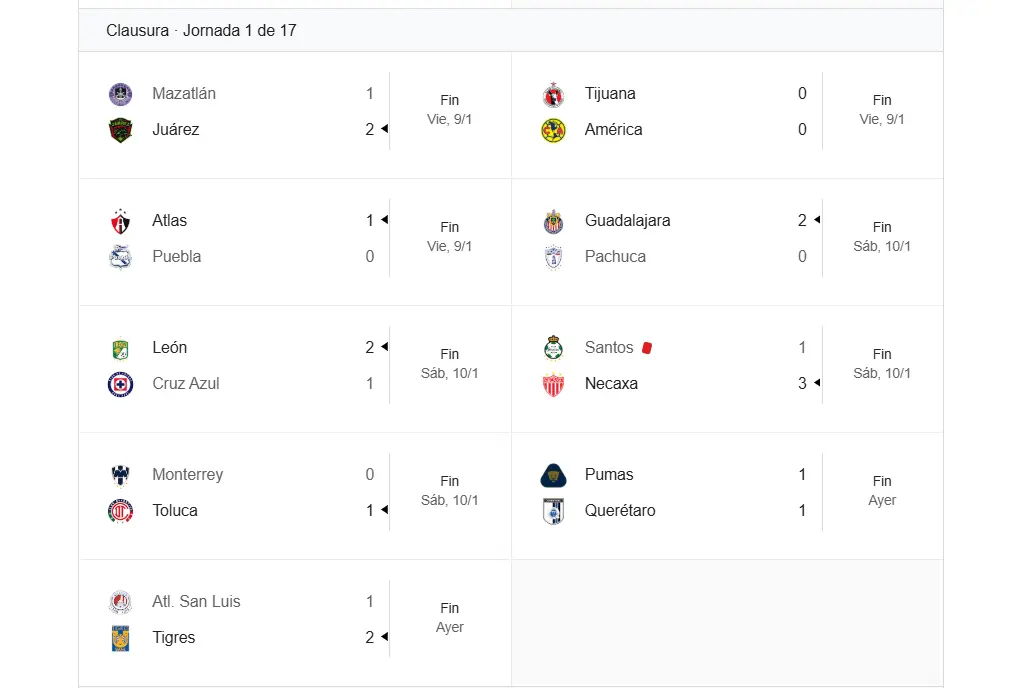The width and height of the screenshot is (1027, 688).
Task: Click the Cruz Azul crest icon
Action: (120, 384)
